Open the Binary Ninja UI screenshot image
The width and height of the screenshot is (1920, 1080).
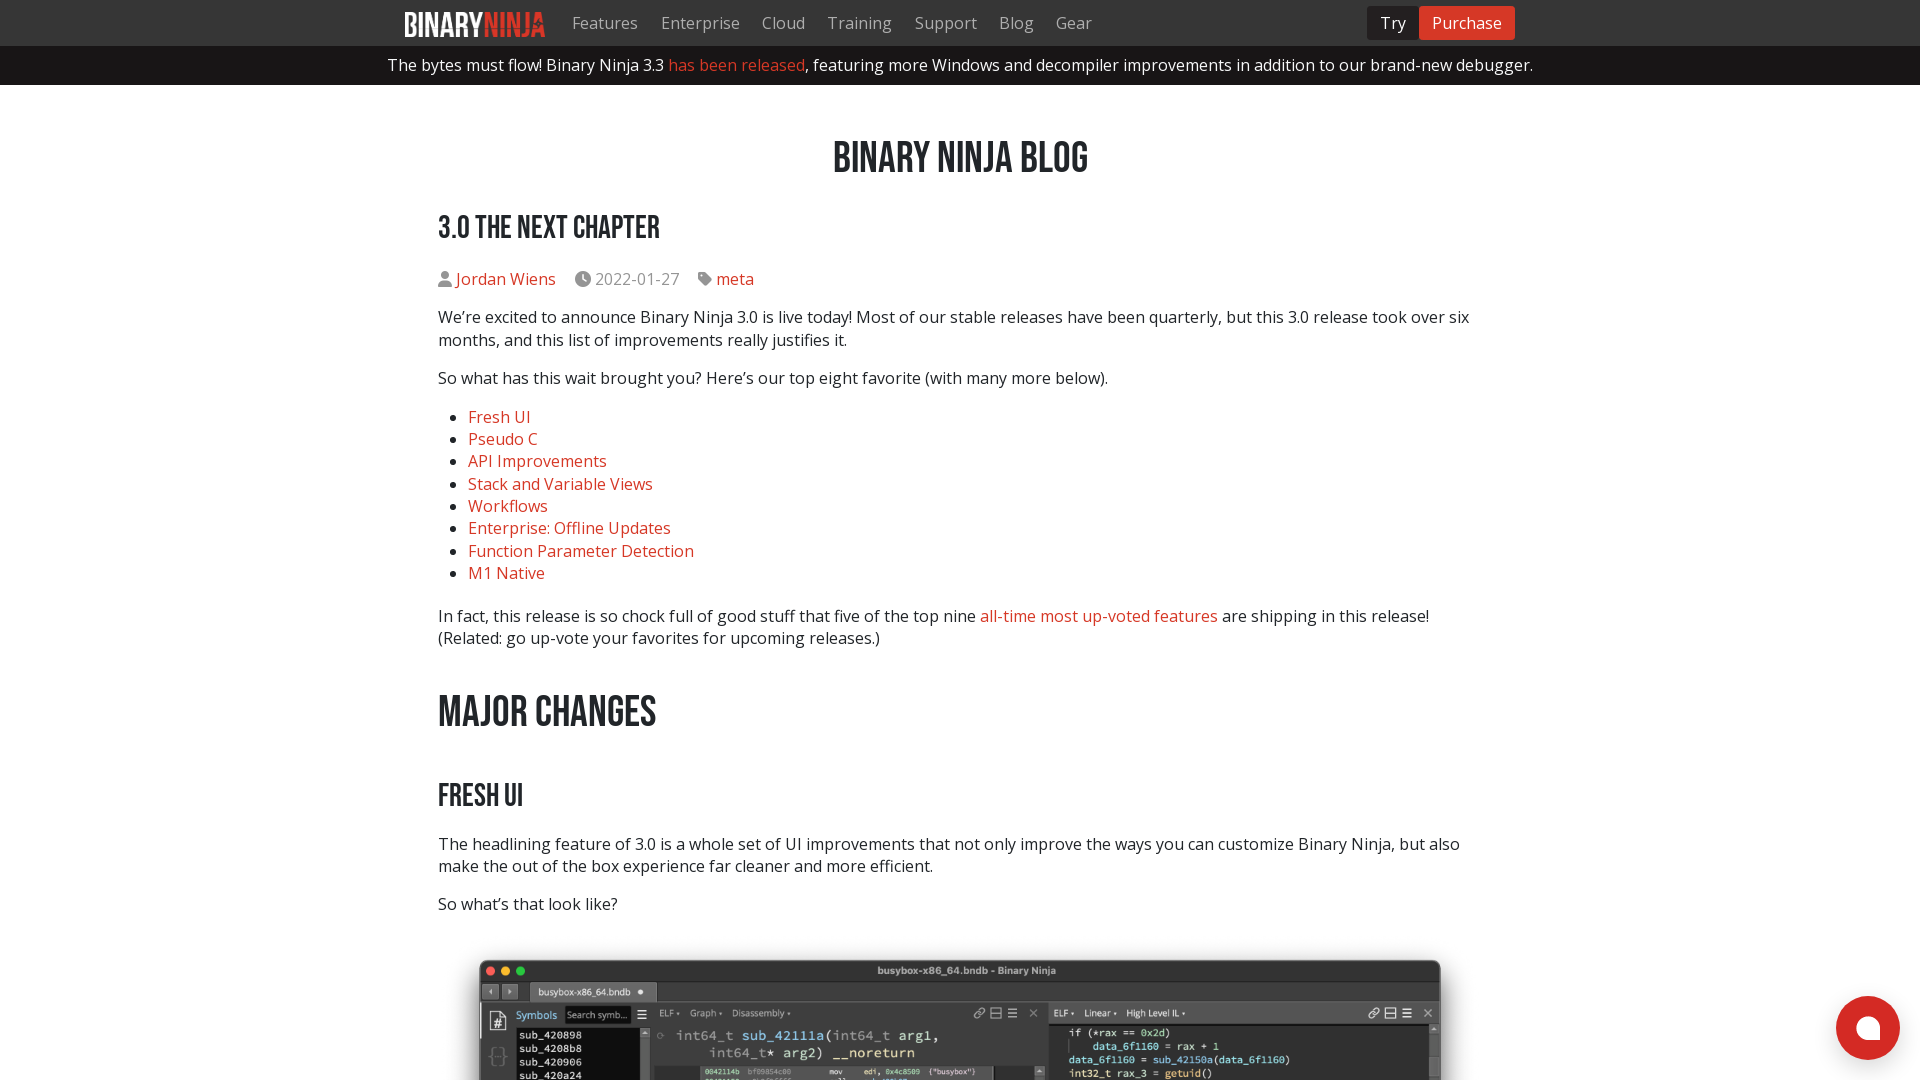(960, 1020)
